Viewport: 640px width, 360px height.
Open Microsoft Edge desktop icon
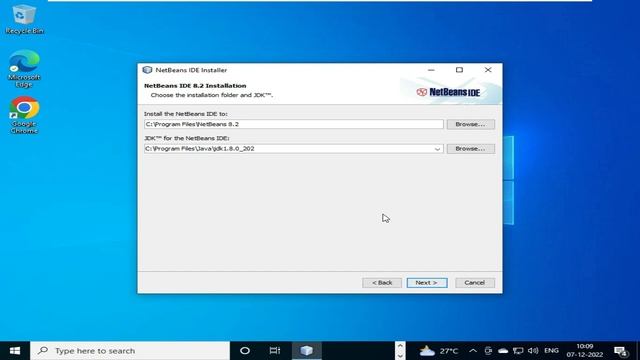pos(24,69)
